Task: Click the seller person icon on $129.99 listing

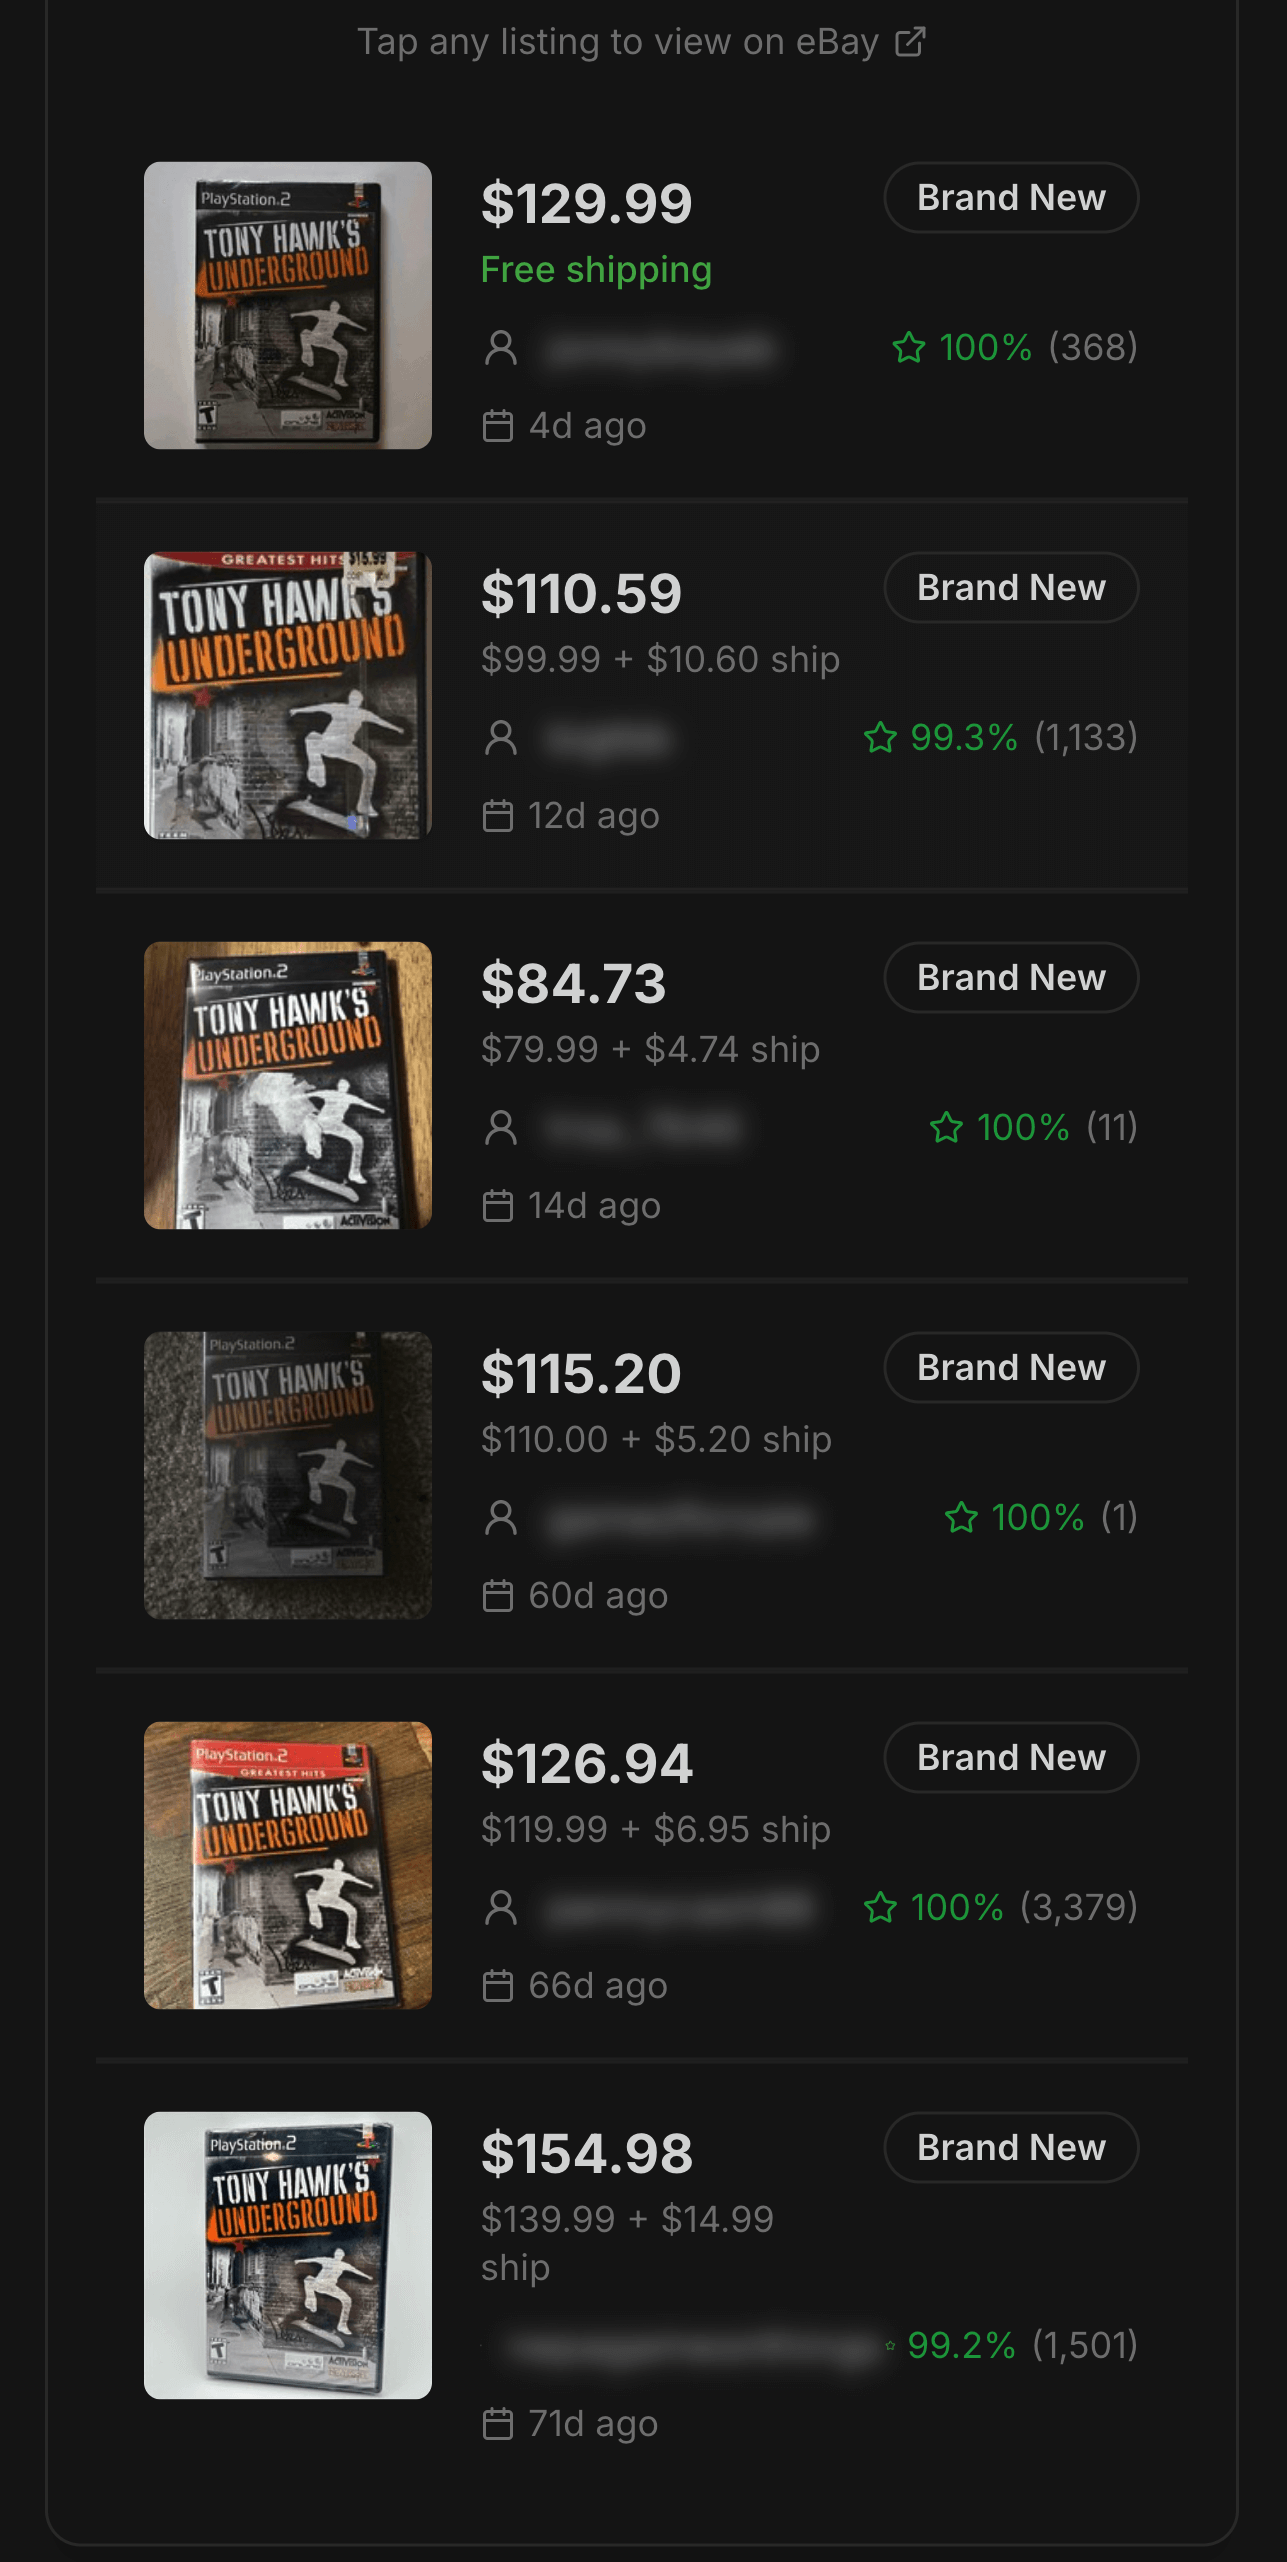Action: point(500,348)
